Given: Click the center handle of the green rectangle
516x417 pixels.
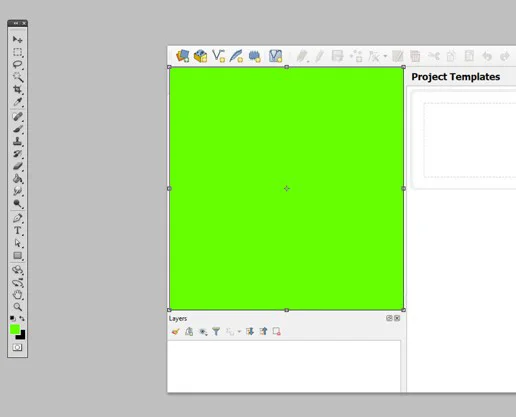Looking at the screenshot, I should click(287, 189).
